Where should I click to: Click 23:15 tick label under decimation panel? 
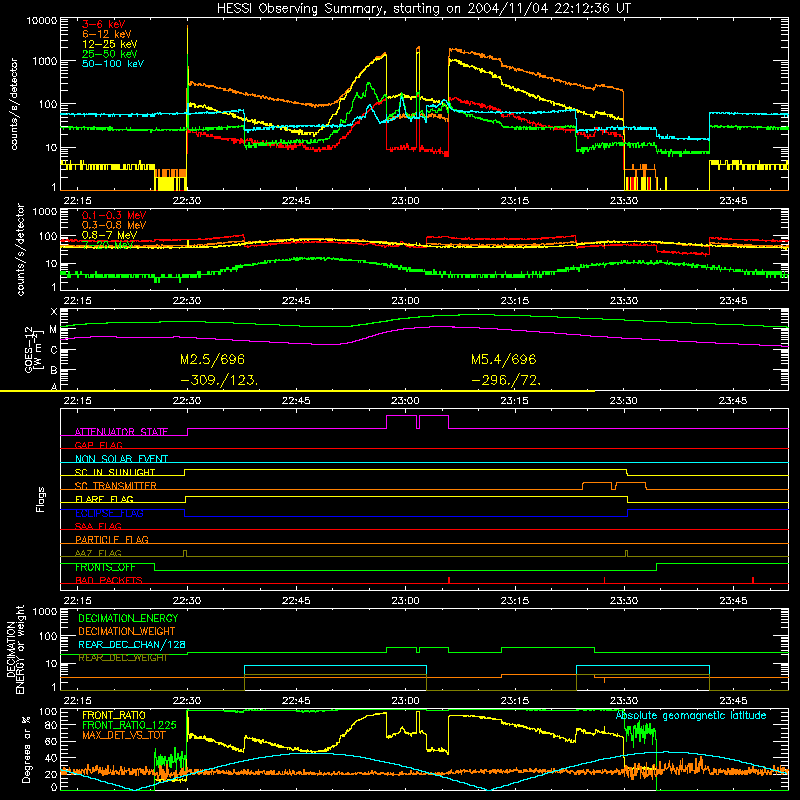tap(514, 701)
